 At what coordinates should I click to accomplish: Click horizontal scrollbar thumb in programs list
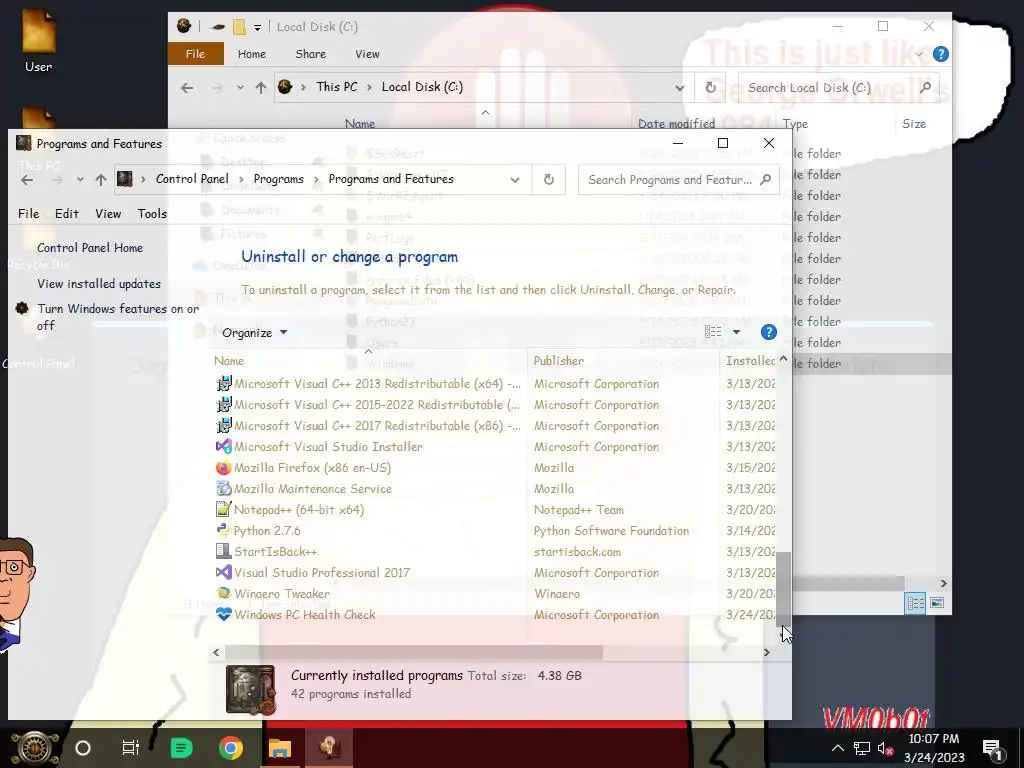[x=413, y=652]
